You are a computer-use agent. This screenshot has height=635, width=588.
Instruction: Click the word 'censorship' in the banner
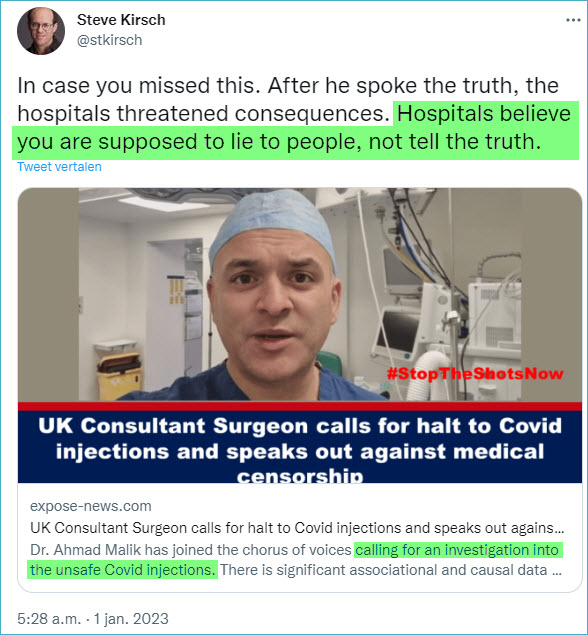(300, 477)
